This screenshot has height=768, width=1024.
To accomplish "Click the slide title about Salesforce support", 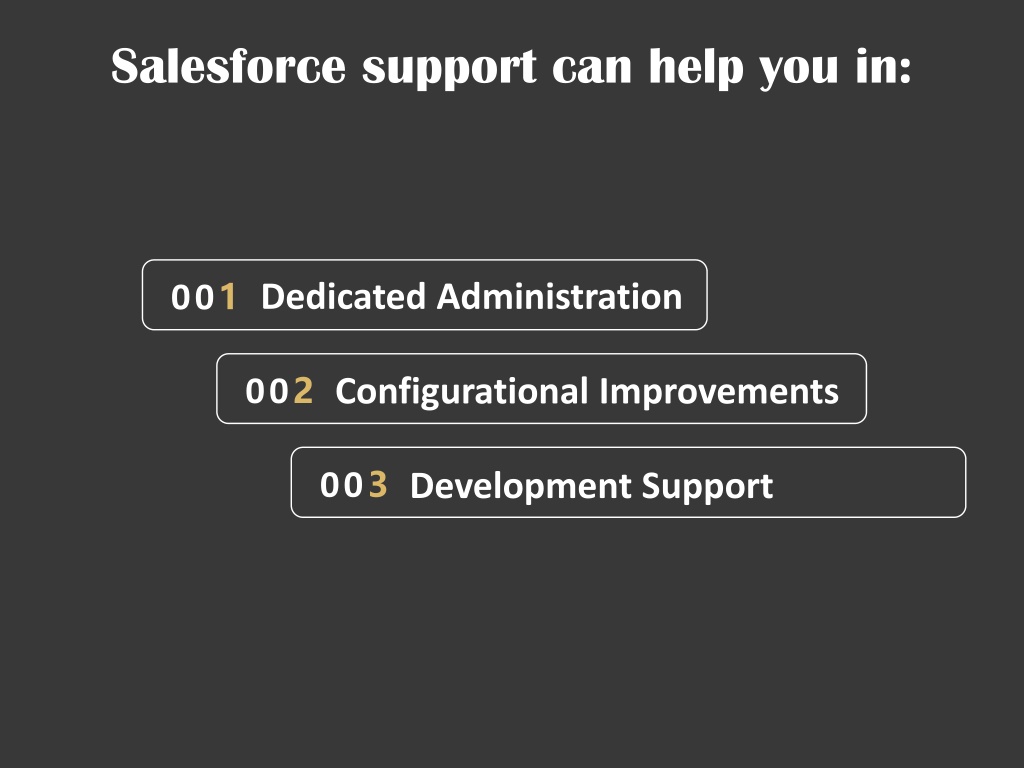I will (x=511, y=67).
